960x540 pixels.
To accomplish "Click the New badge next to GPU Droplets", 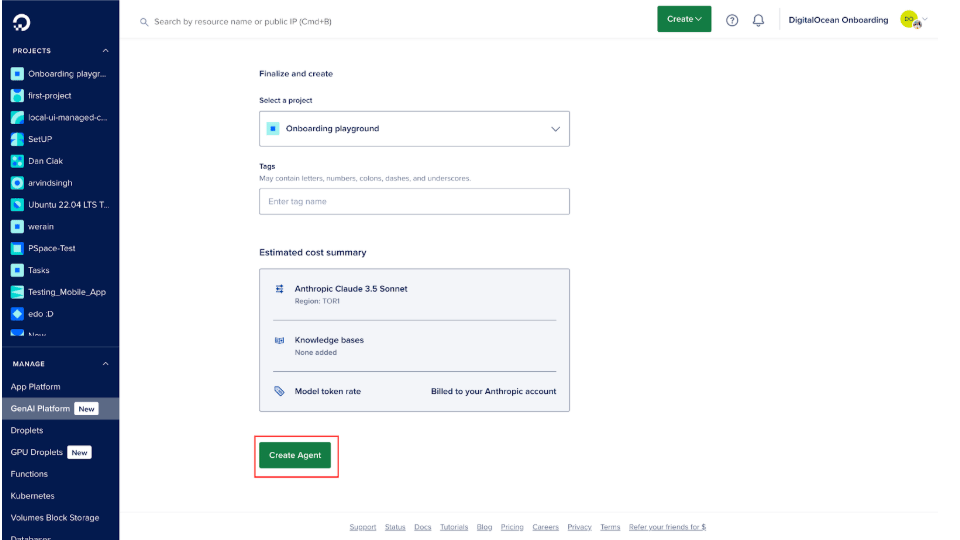I will pos(79,452).
